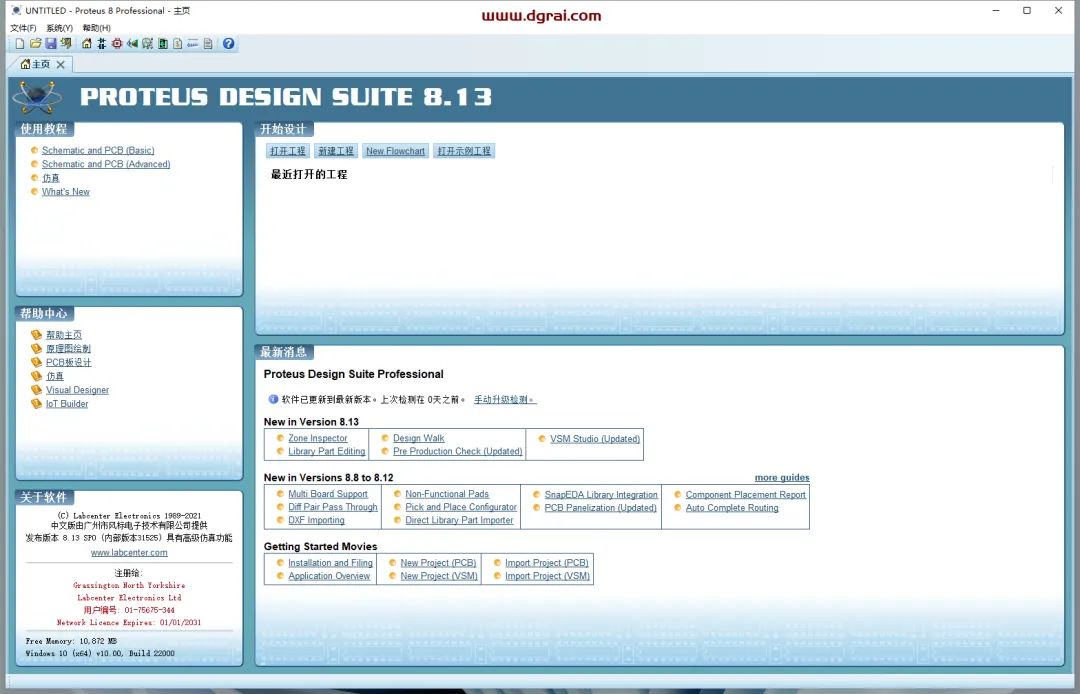Open 仿真 link in 帮助中心 panel

point(54,376)
